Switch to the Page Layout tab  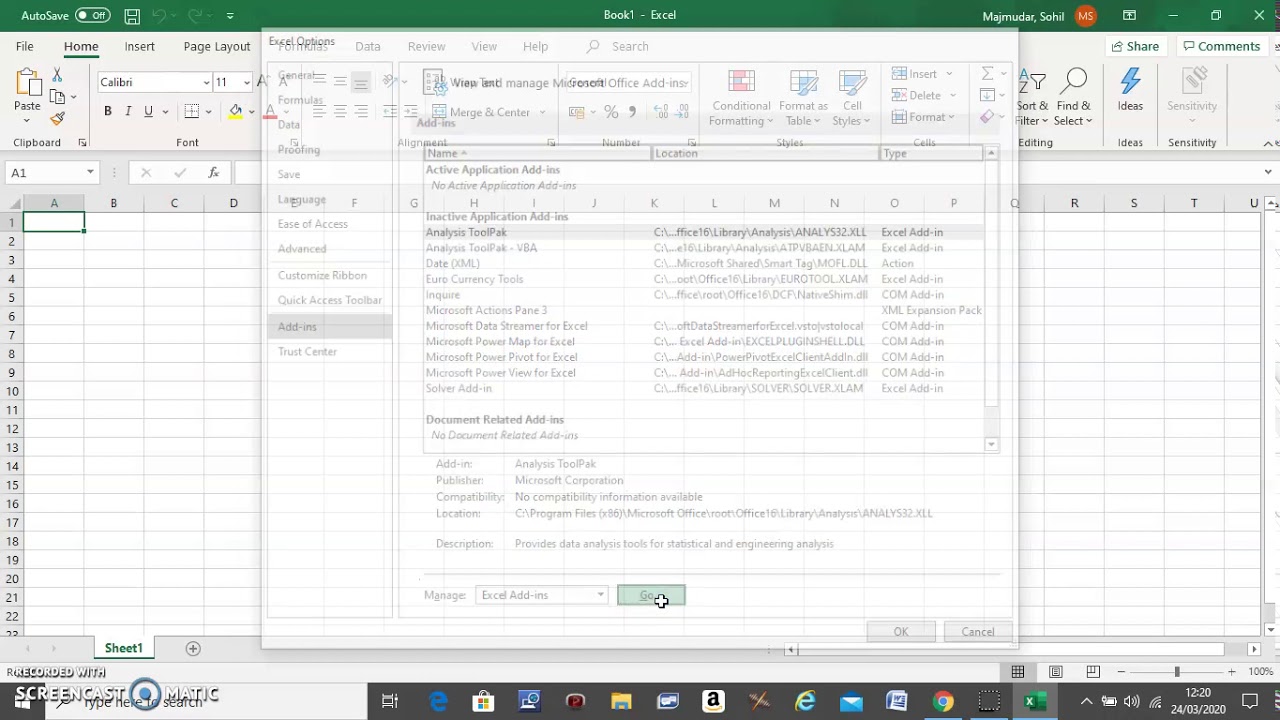pos(216,46)
